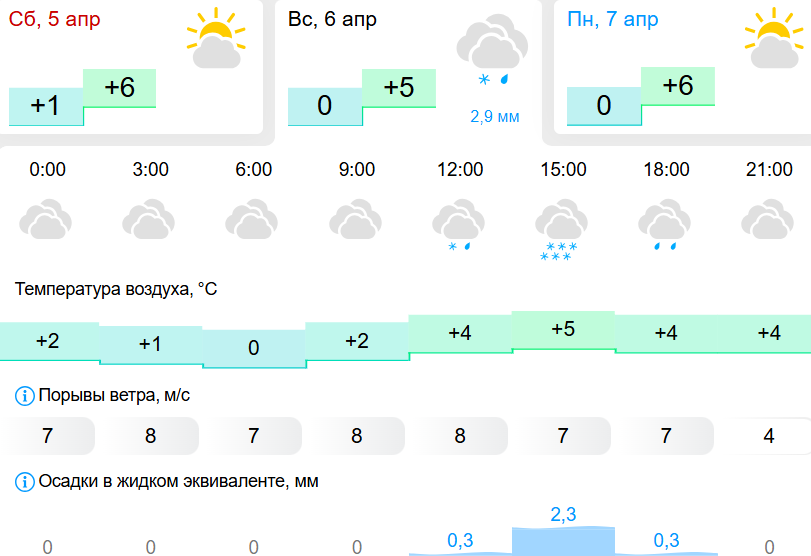Click the +5 temperature cell at 15:00
The height and width of the screenshot is (556, 811).
point(563,330)
